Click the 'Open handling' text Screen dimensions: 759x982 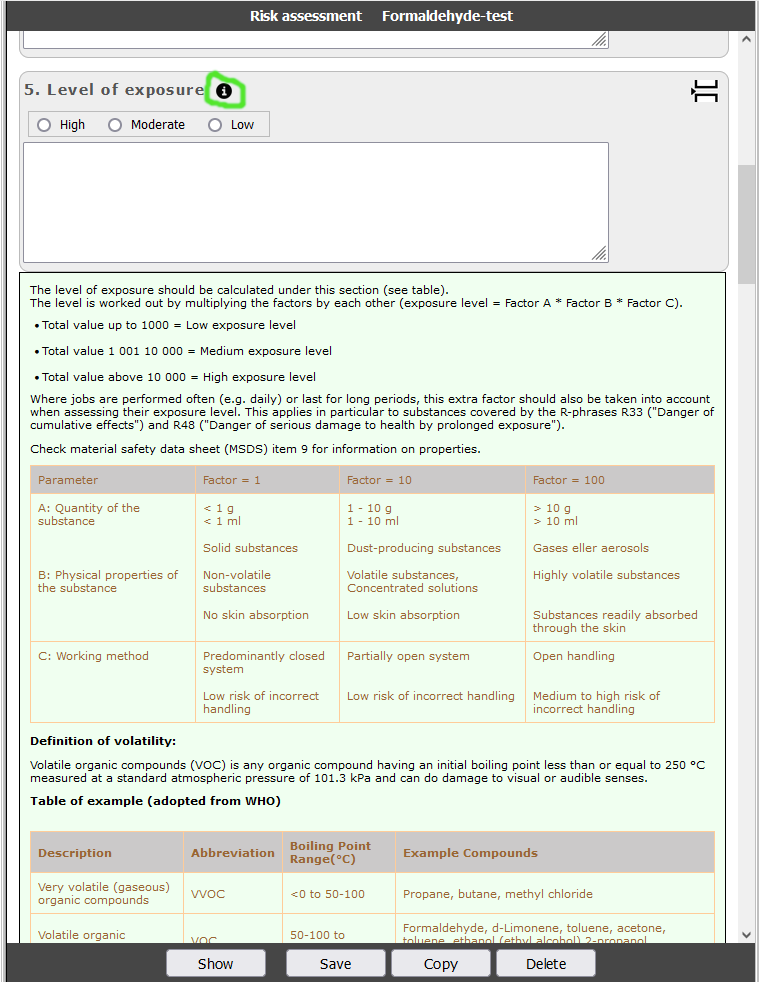[x=574, y=656]
